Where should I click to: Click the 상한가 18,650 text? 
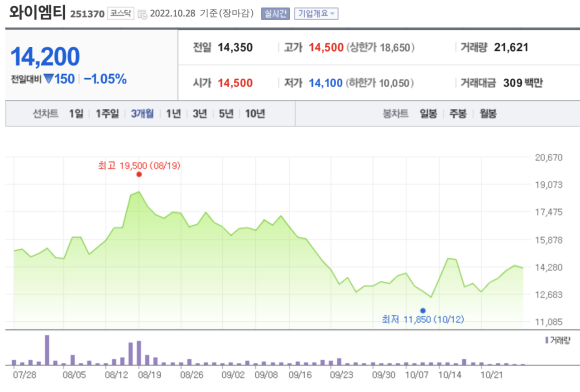click(380, 47)
